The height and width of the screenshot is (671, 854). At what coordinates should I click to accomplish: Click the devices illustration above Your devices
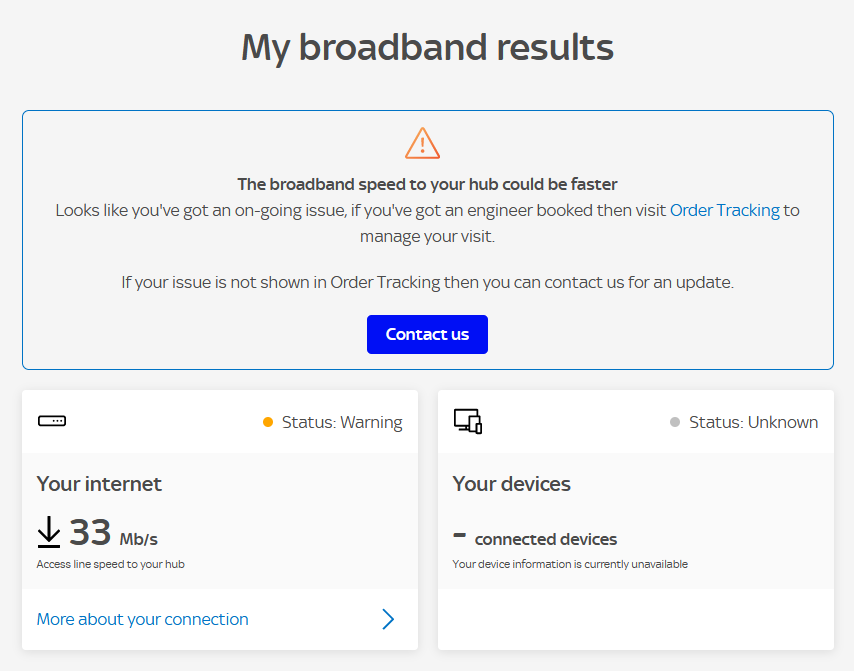coord(467,421)
